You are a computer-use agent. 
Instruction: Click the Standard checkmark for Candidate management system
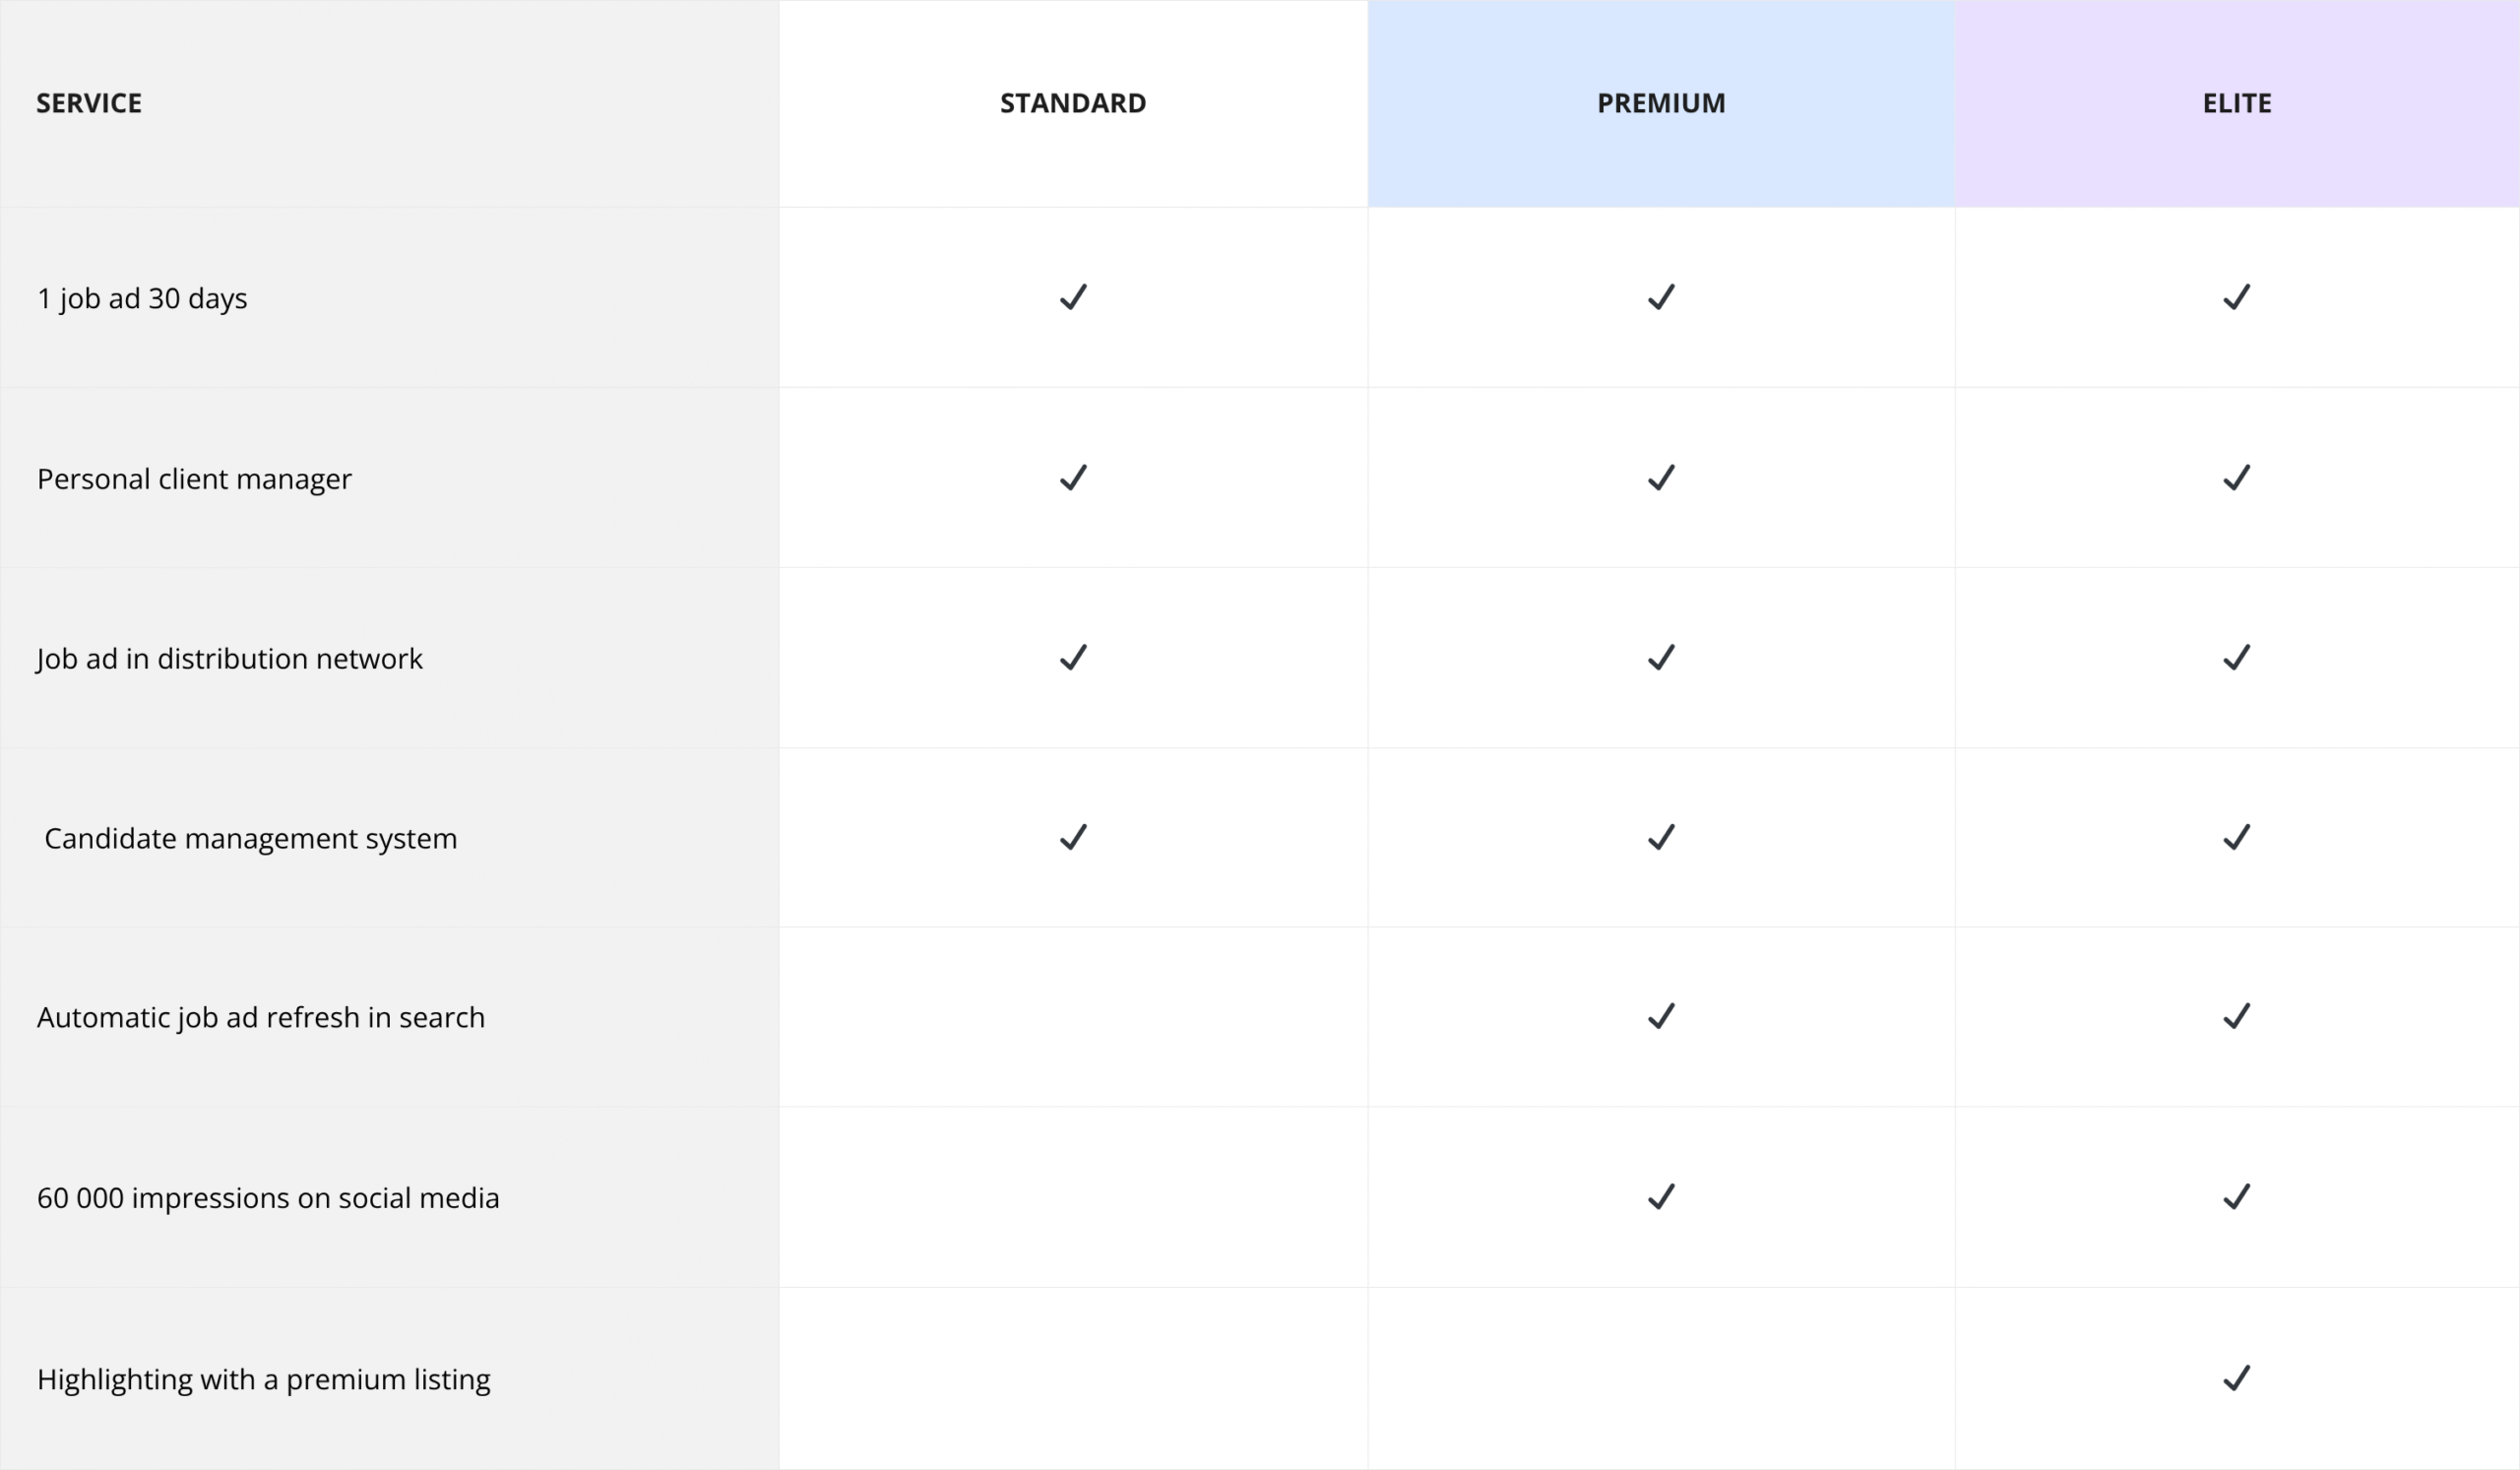pyautogui.click(x=1073, y=837)
